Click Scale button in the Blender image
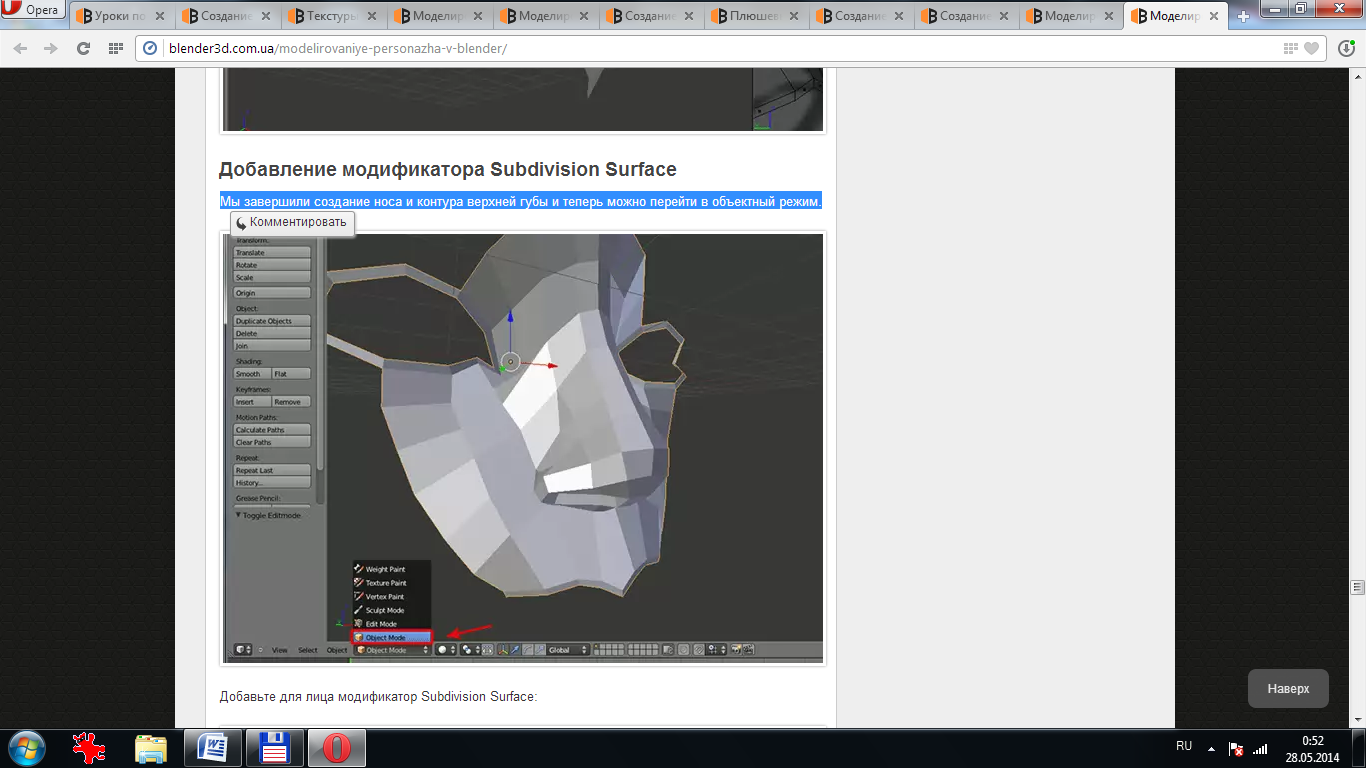 click(272, 277)
